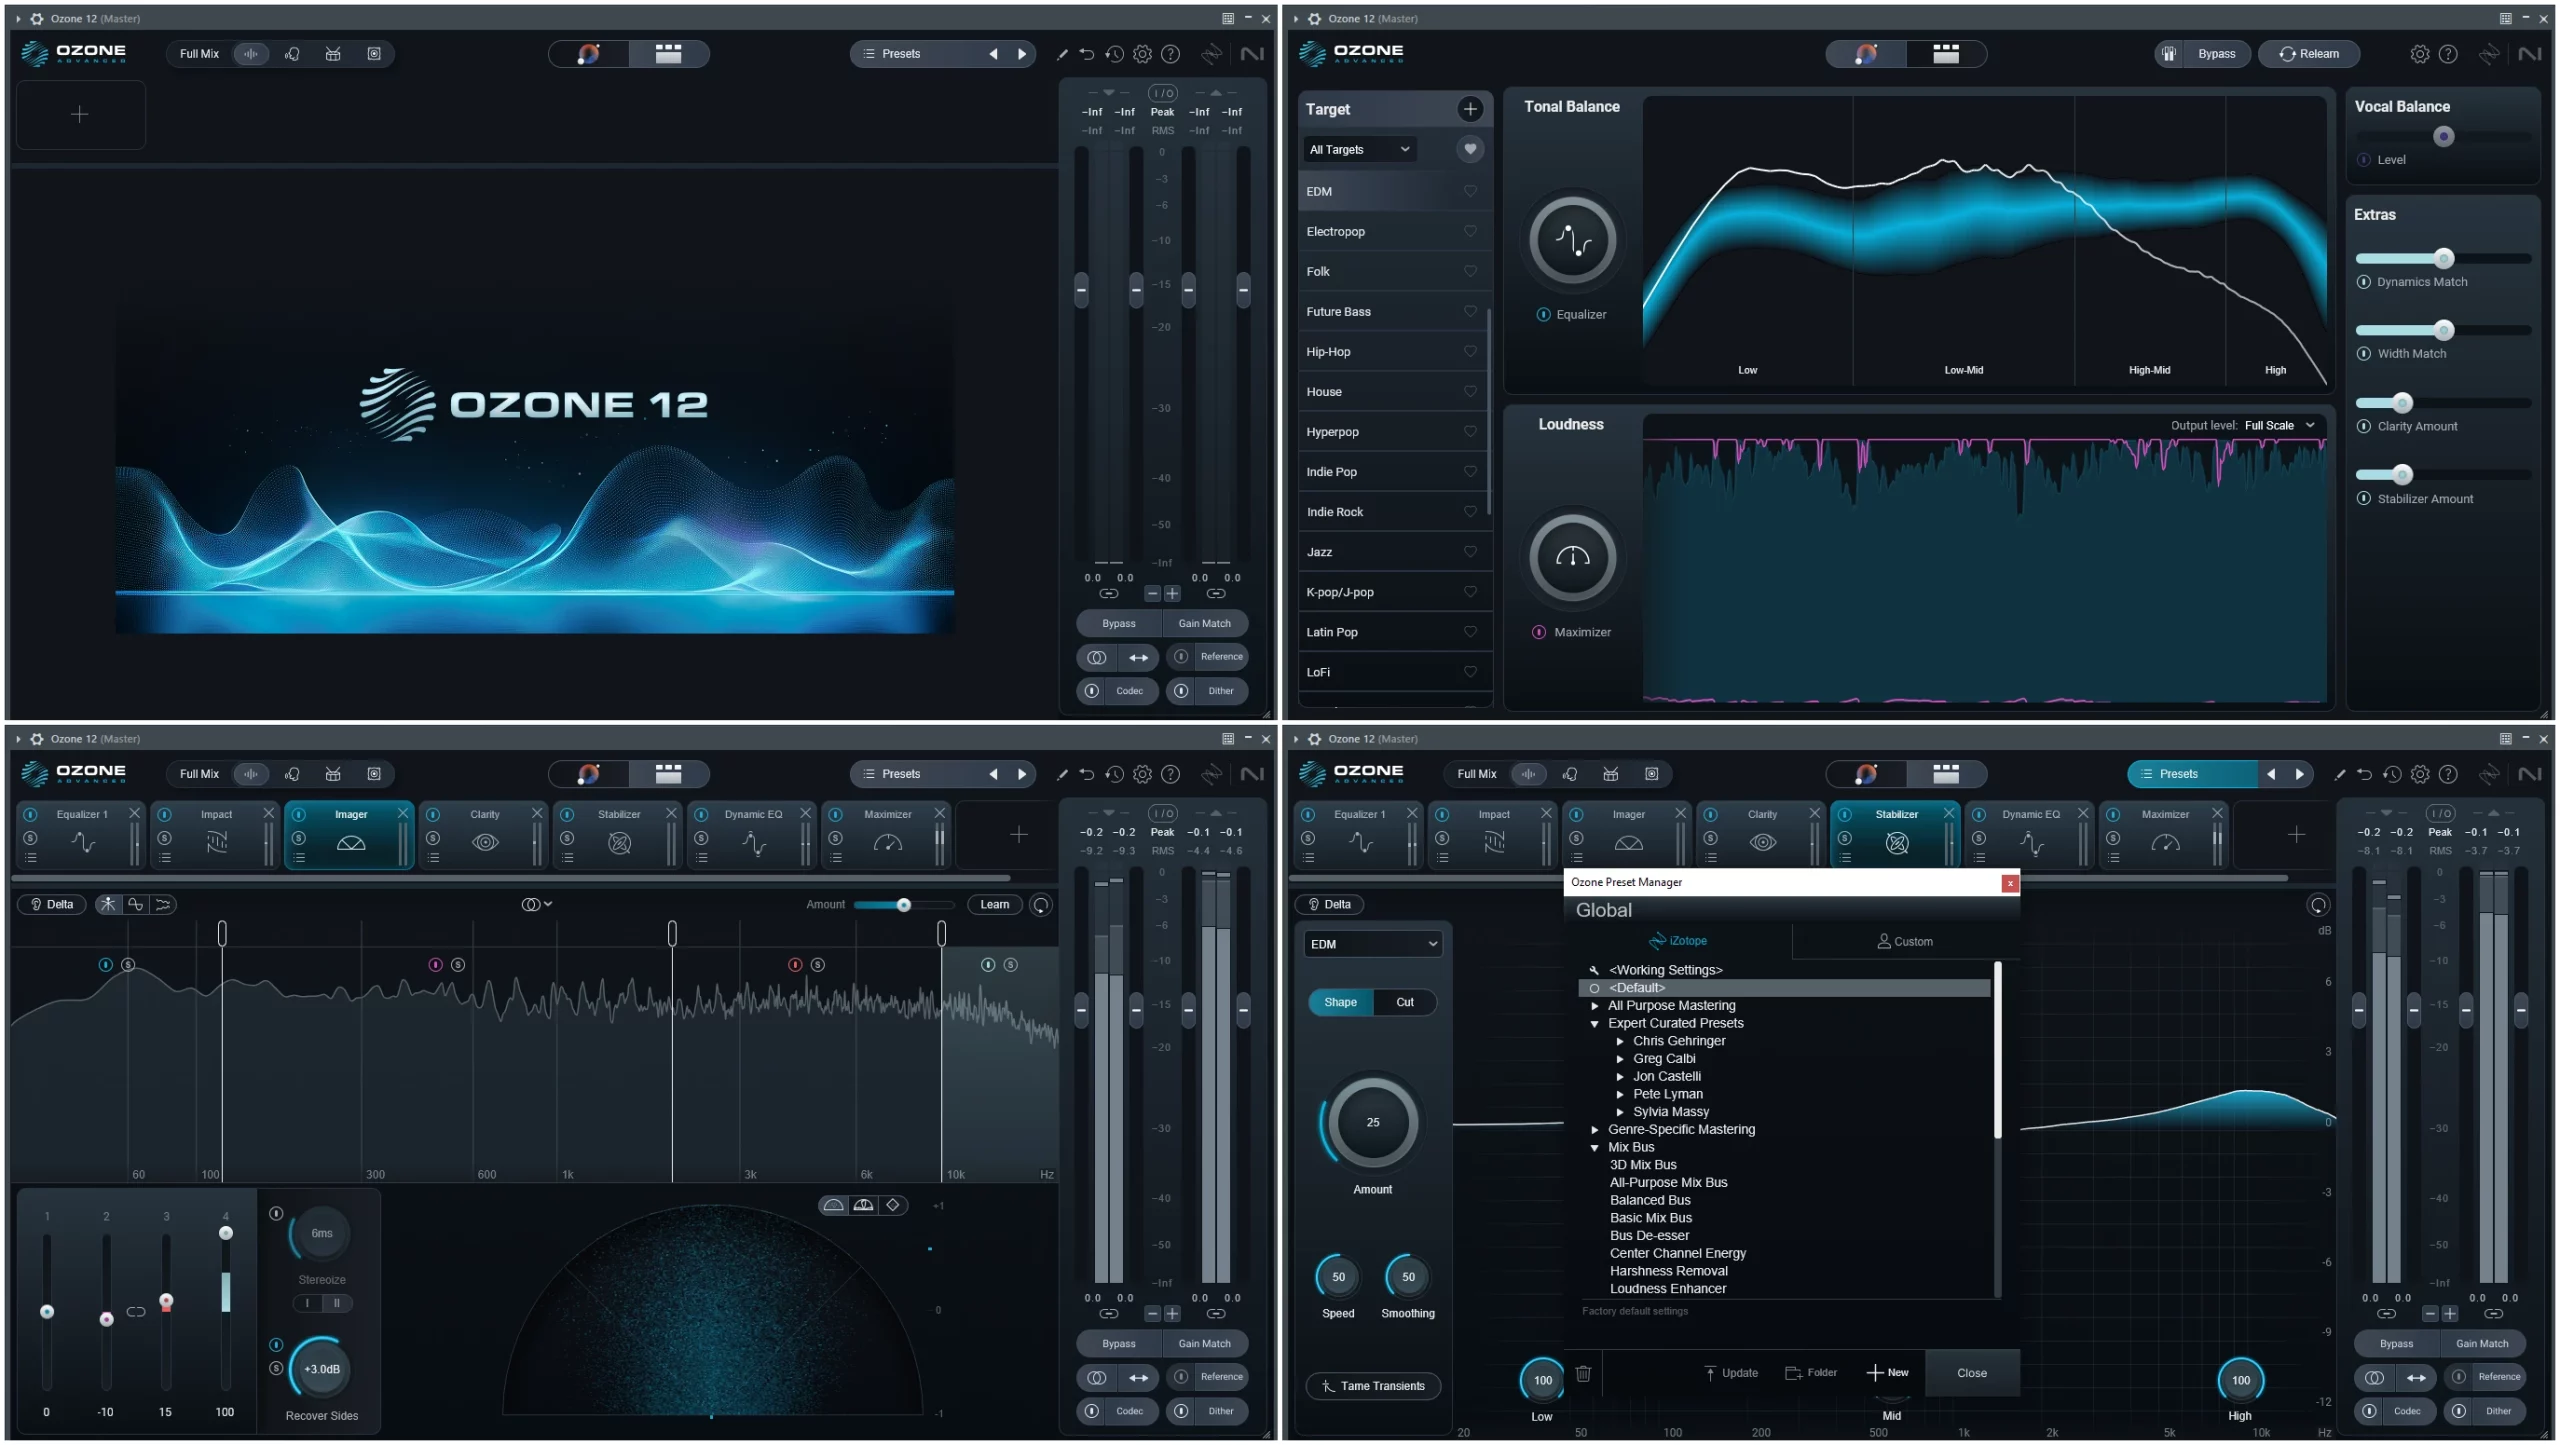
Task: Open the All Targets dropdown
Action: [x=1359, y=149]
